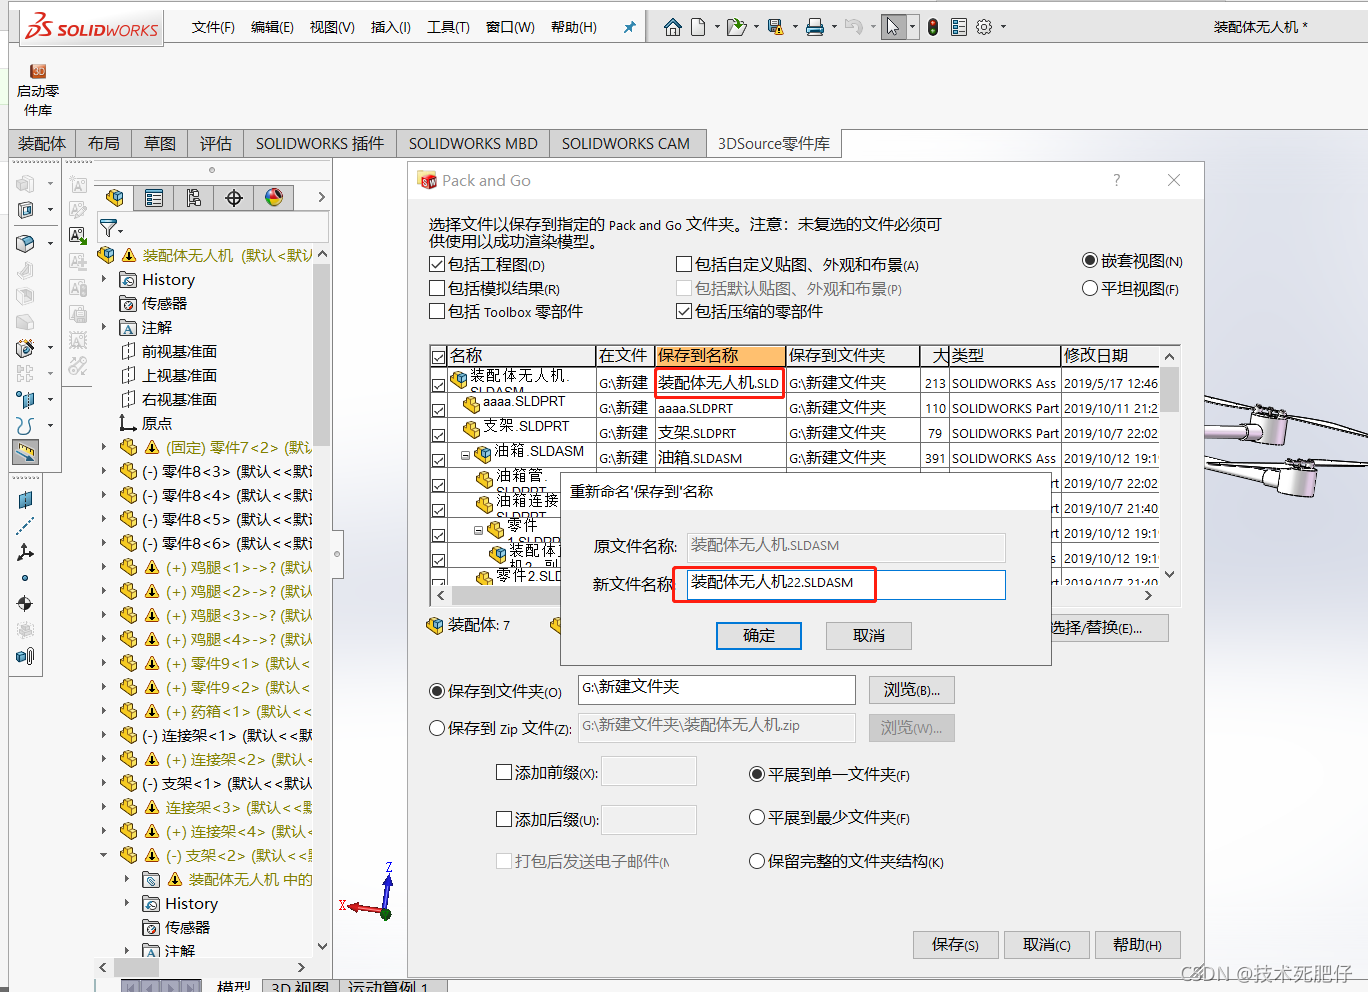Screen dimensions: 1368x992
Task: Open the 插入(I) menu
Action: pyautogui.click(x=391, y=27)
